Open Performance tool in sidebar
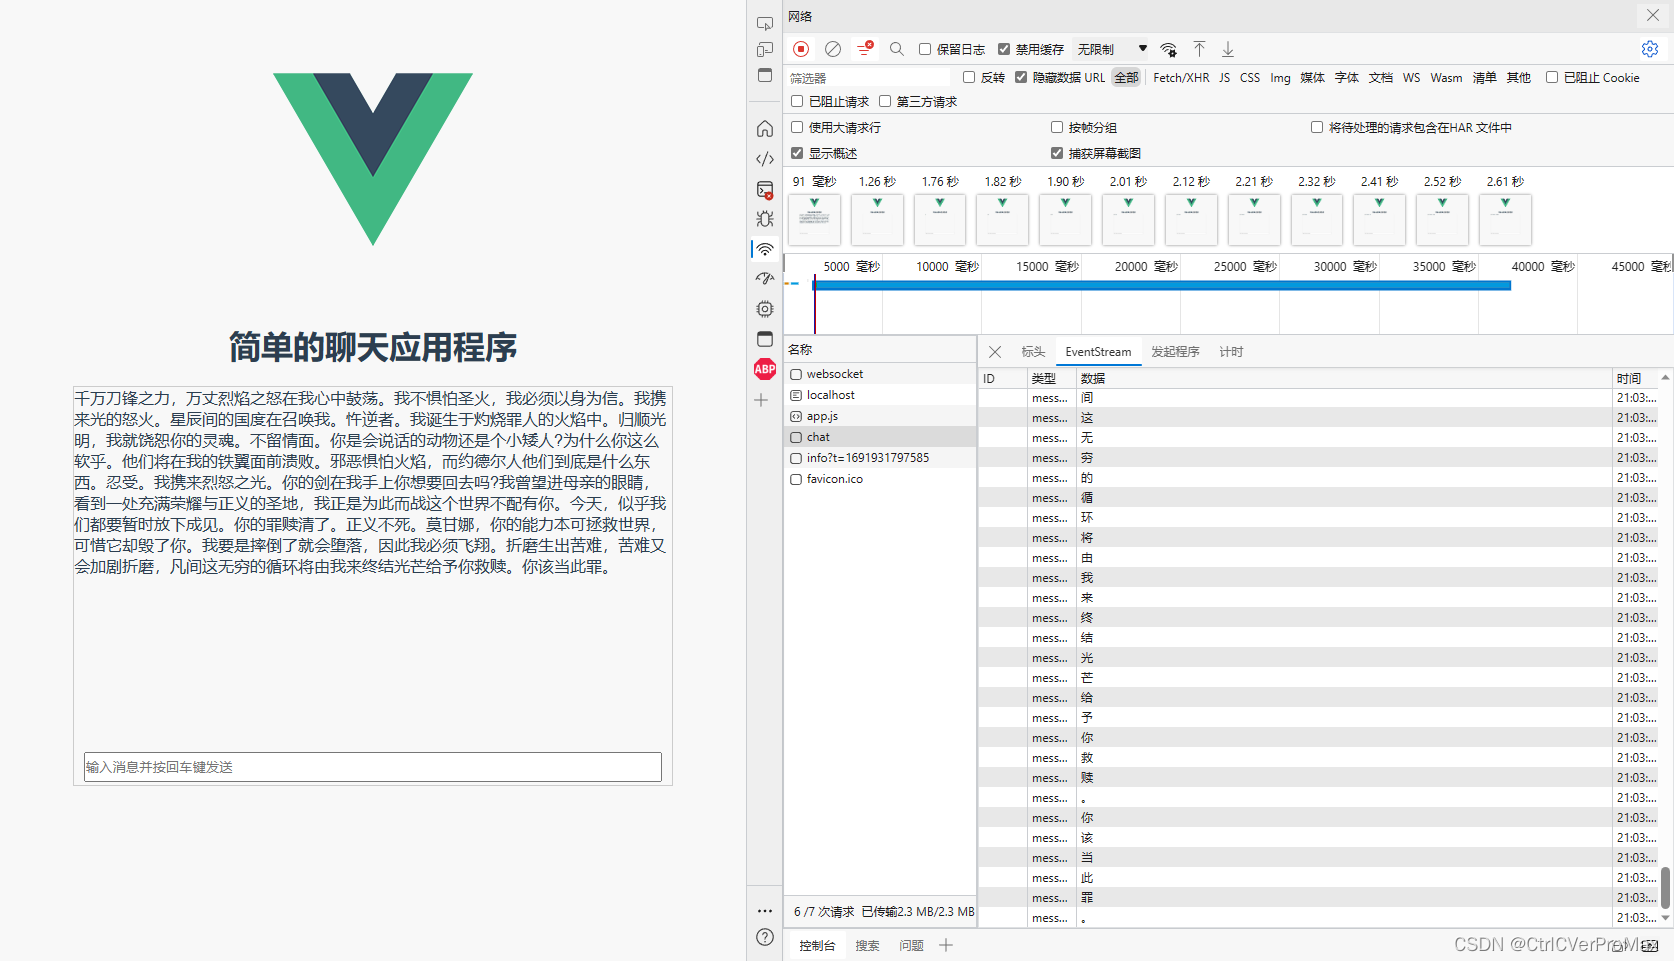 tap(765, 279)
